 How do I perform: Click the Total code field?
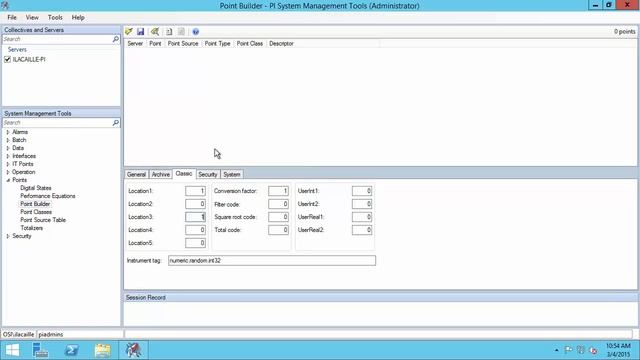(x=278, y=230)
